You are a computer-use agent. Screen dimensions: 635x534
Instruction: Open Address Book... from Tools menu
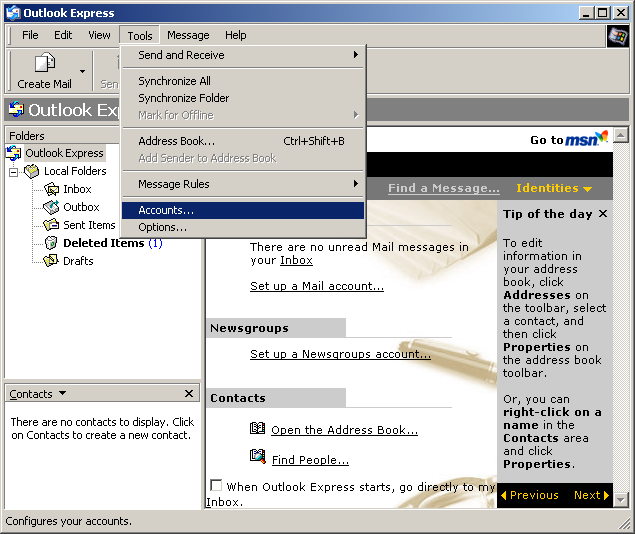tap(243, 141)
